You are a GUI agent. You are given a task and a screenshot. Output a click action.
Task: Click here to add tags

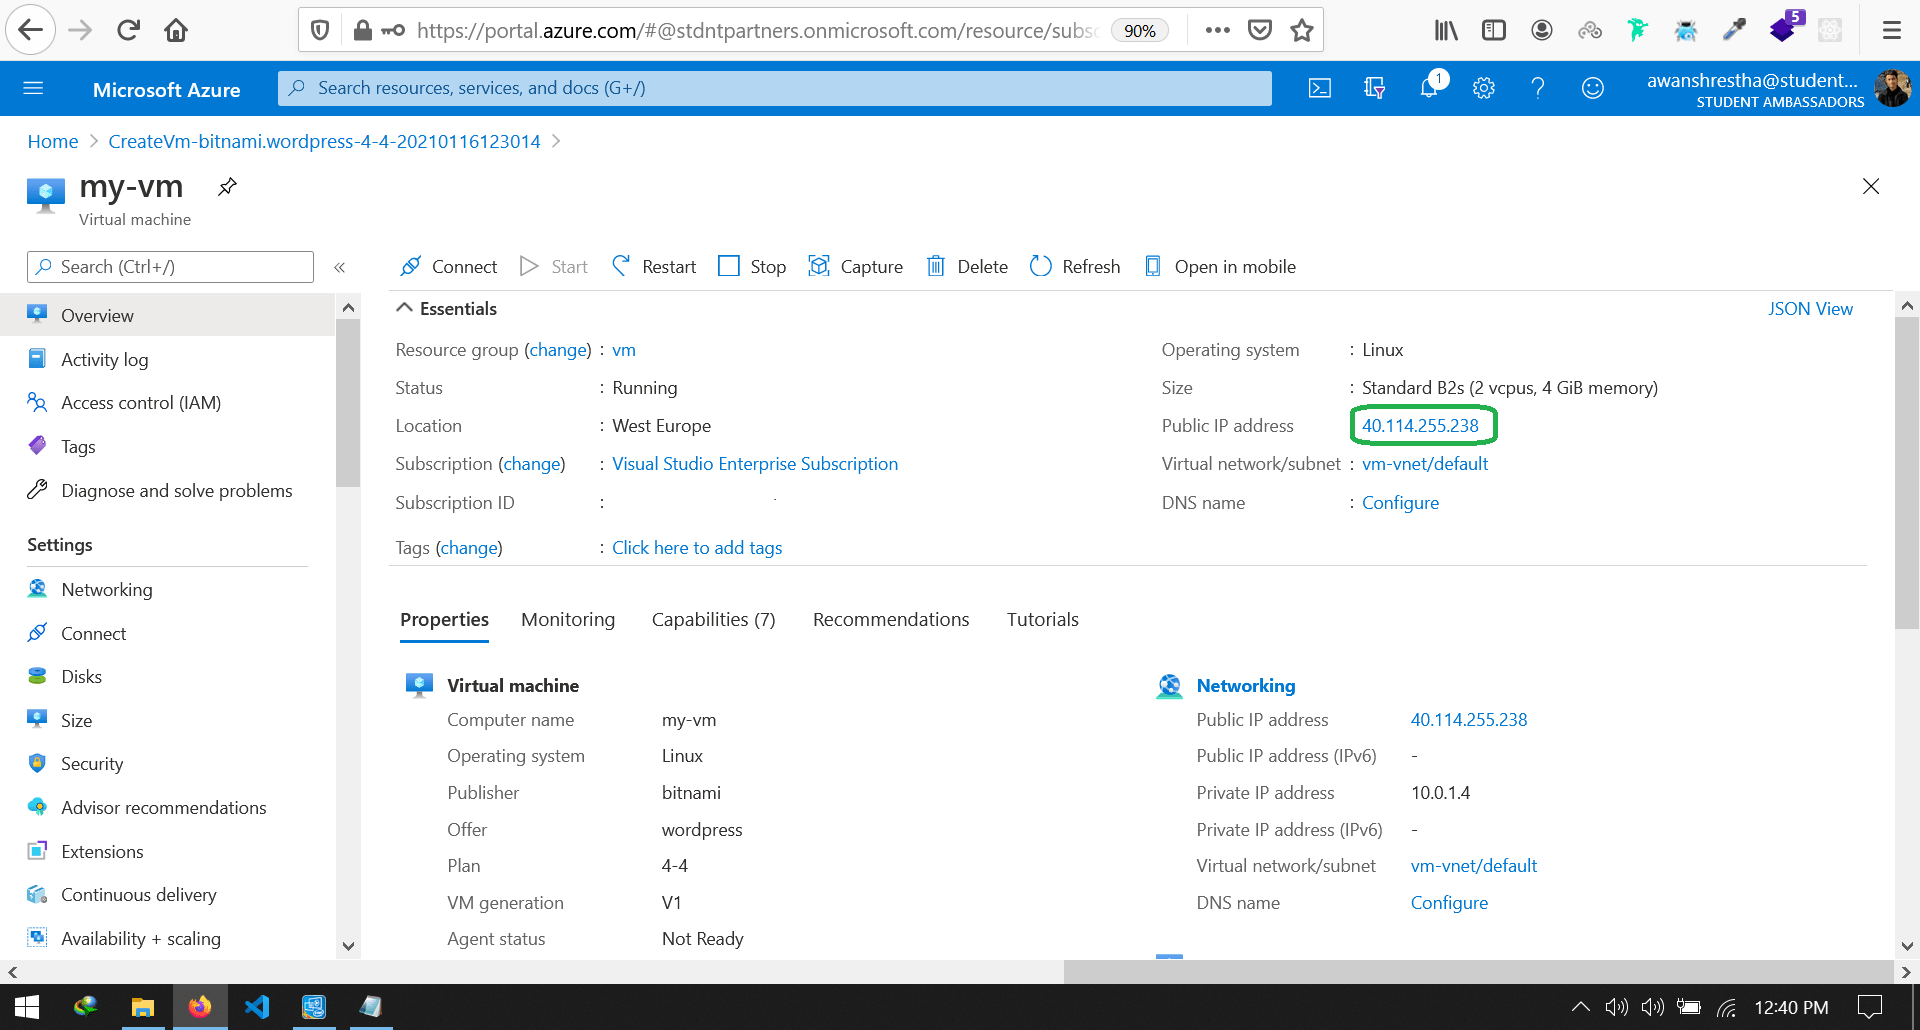coord(696,547)
